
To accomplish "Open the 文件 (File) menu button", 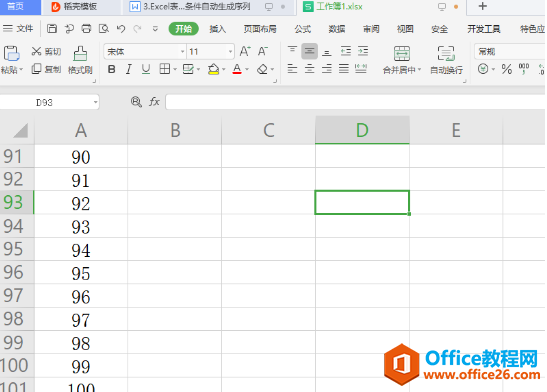I will 18,28.
